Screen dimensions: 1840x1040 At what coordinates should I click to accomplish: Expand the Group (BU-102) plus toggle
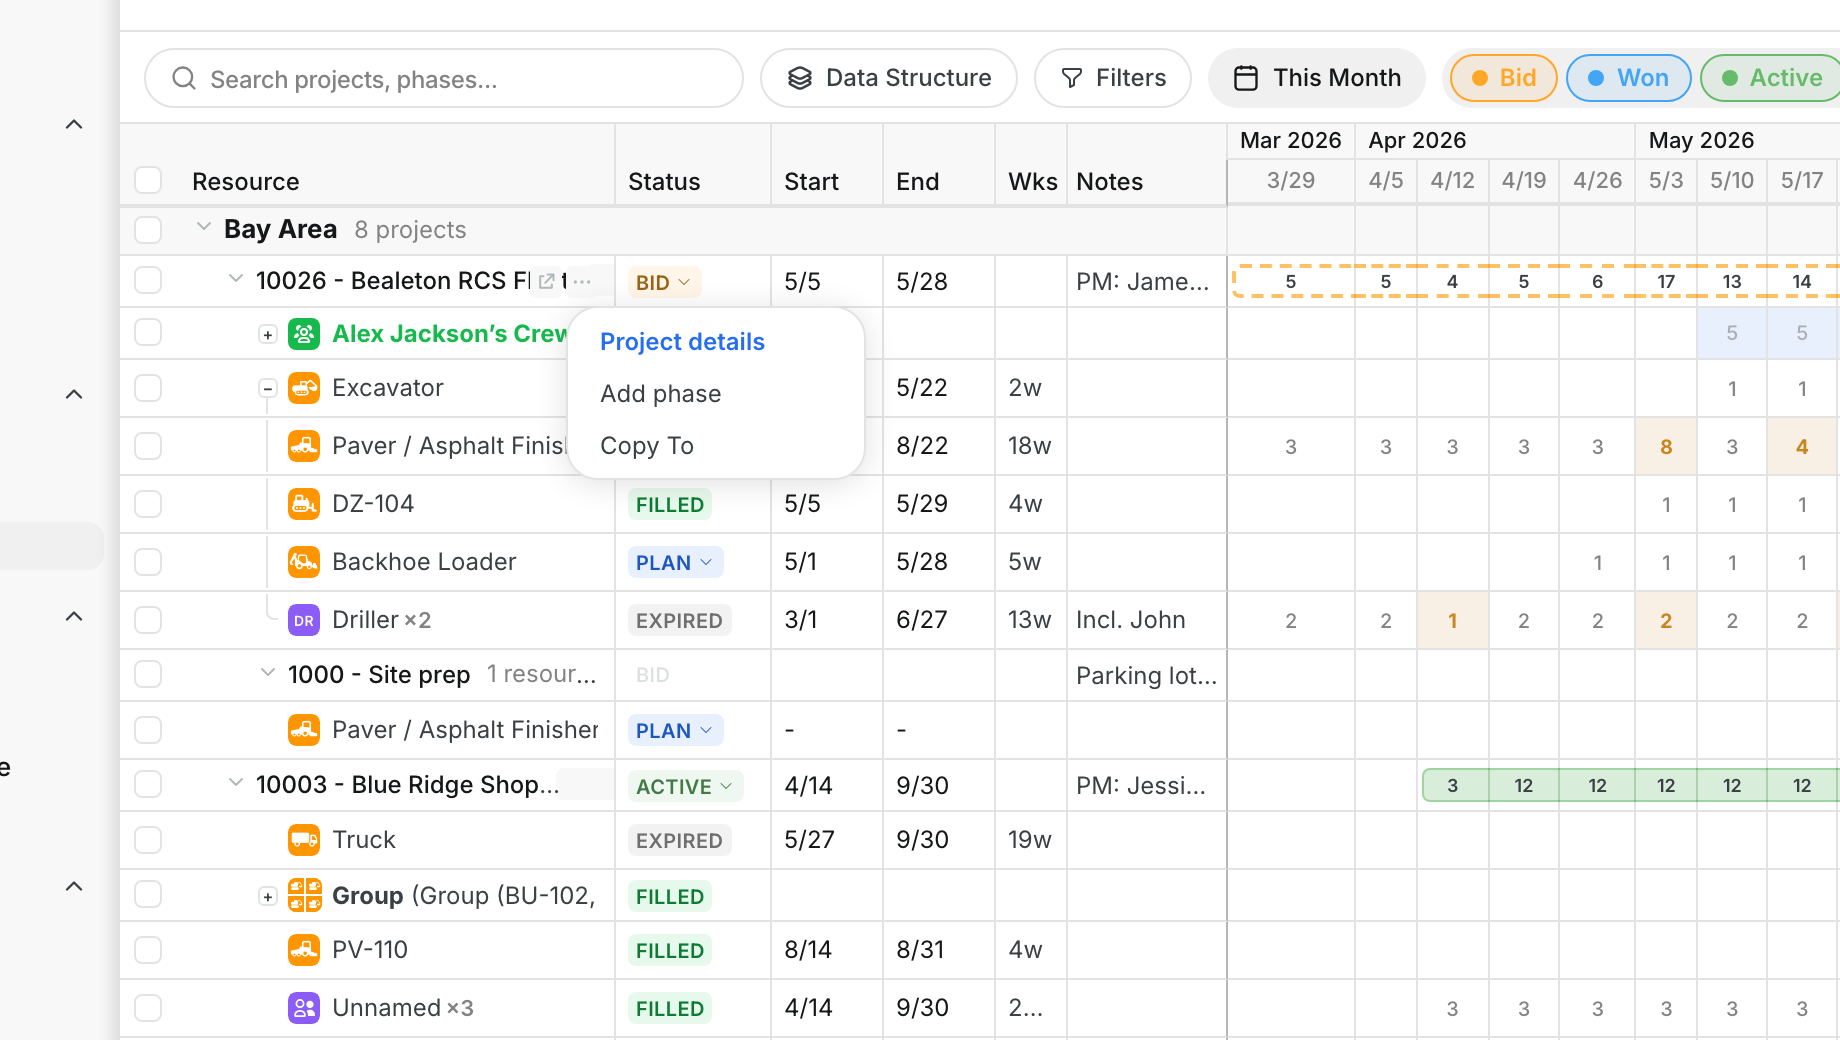coord(268,897)
